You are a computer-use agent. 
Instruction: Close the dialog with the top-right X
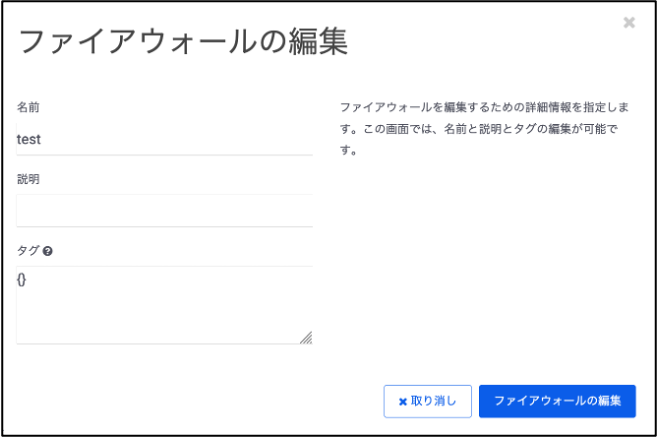629,22
